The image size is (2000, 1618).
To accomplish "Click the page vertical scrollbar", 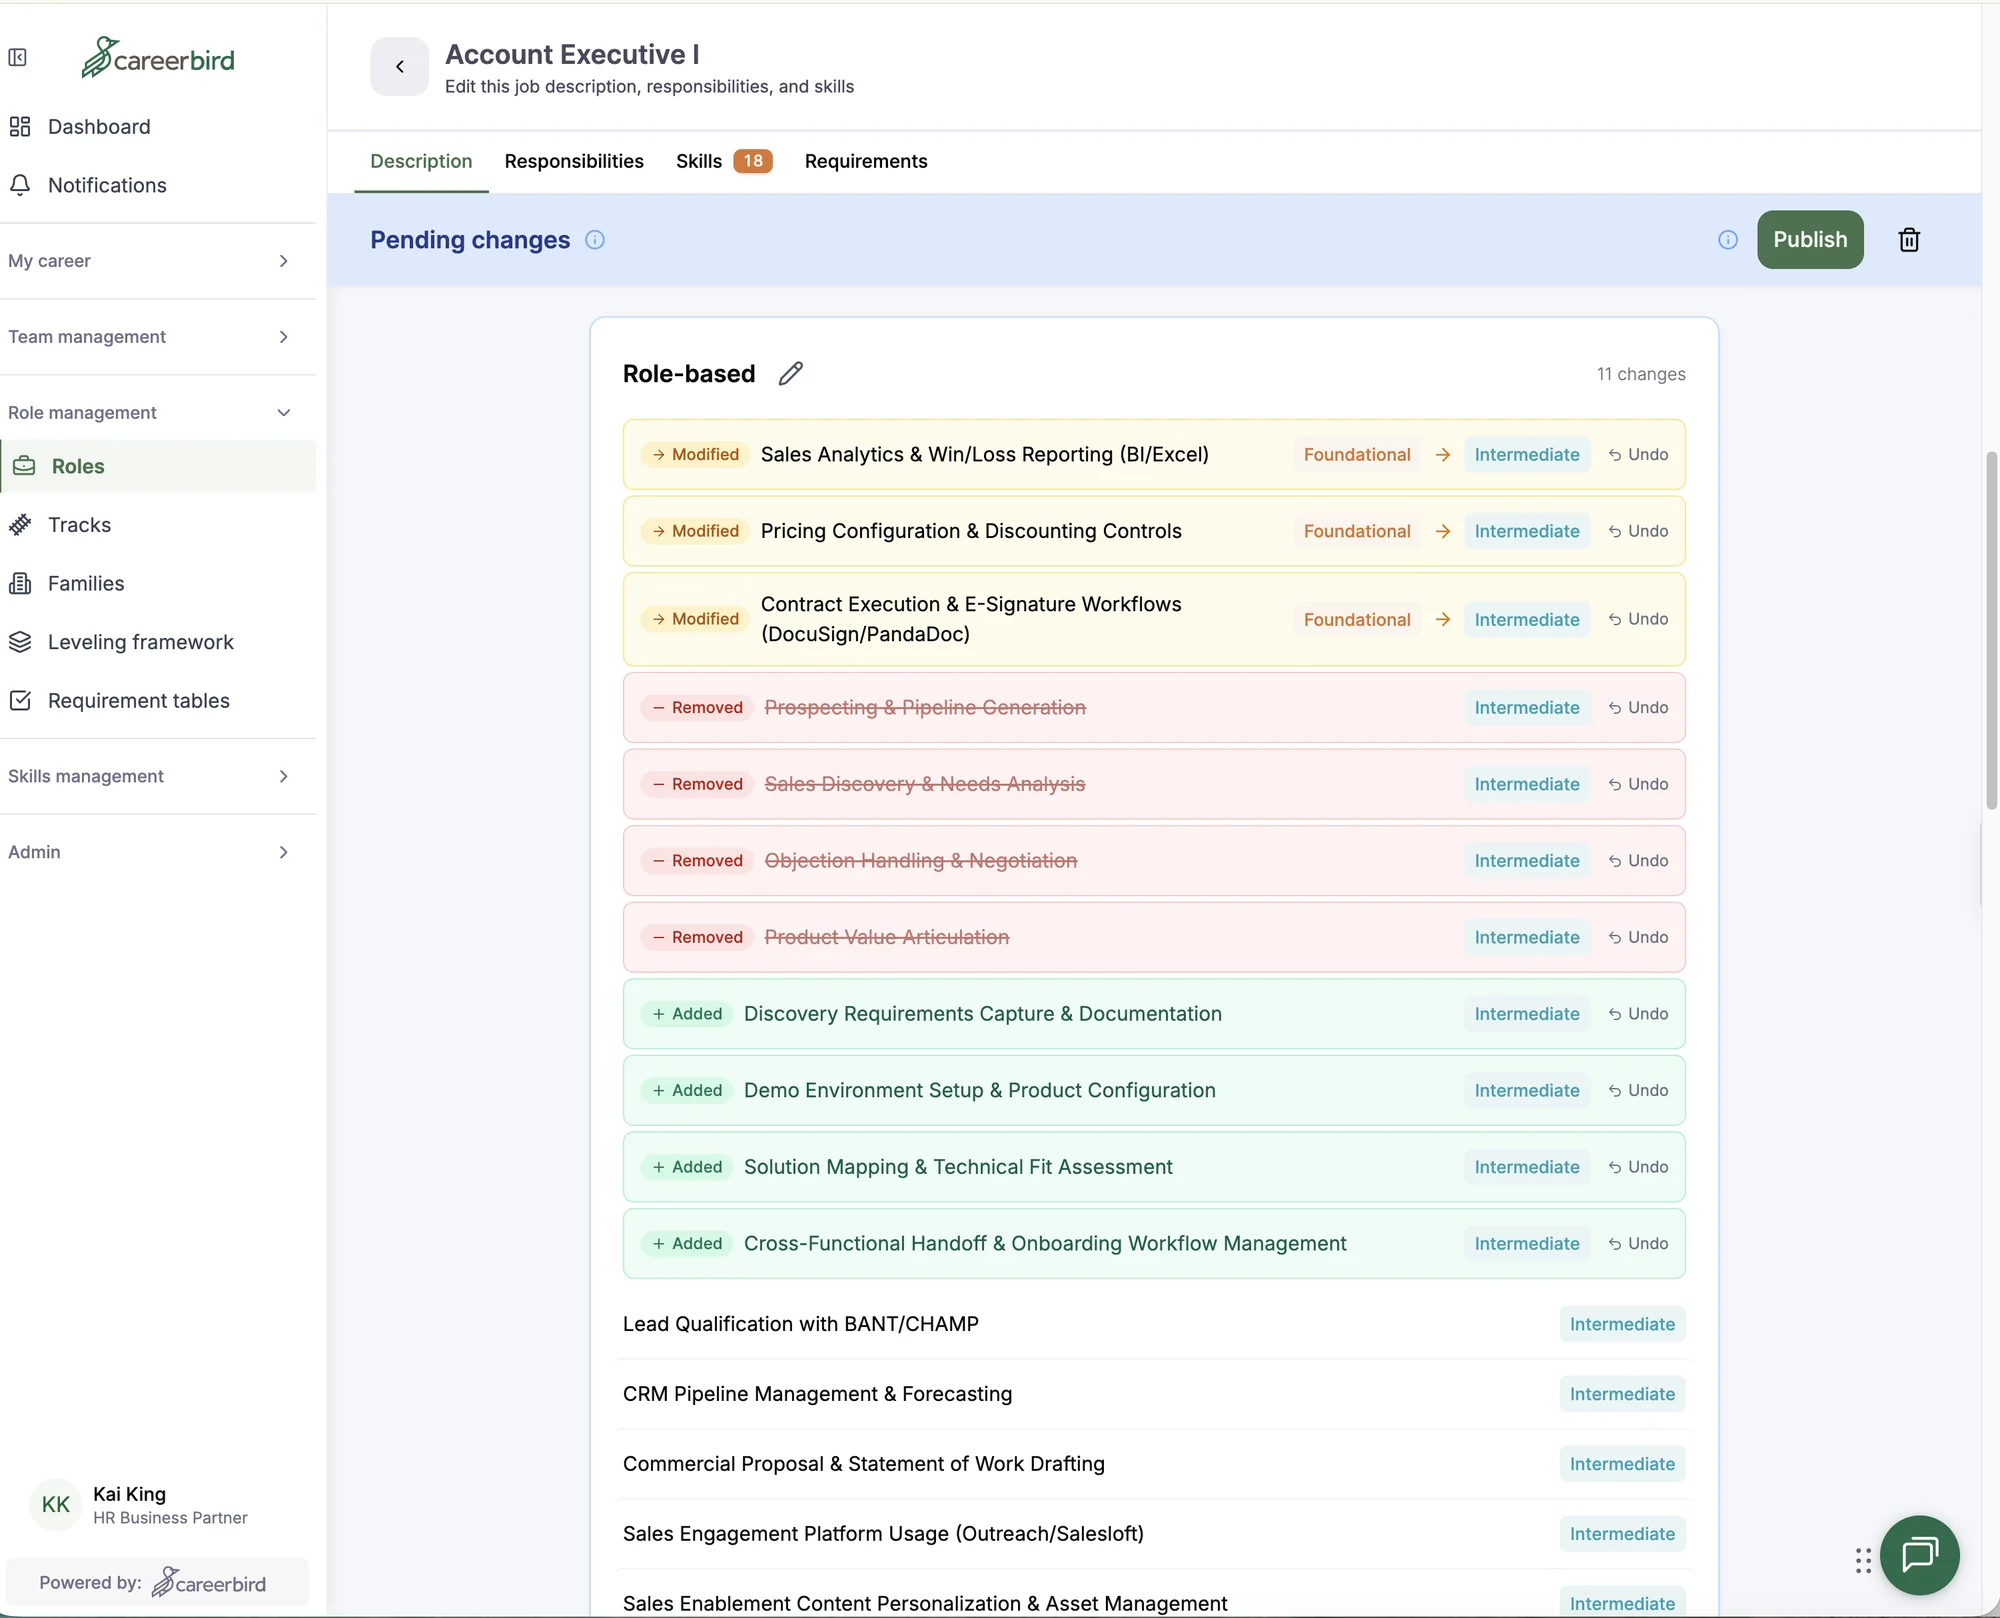I will pos(1991,630).
